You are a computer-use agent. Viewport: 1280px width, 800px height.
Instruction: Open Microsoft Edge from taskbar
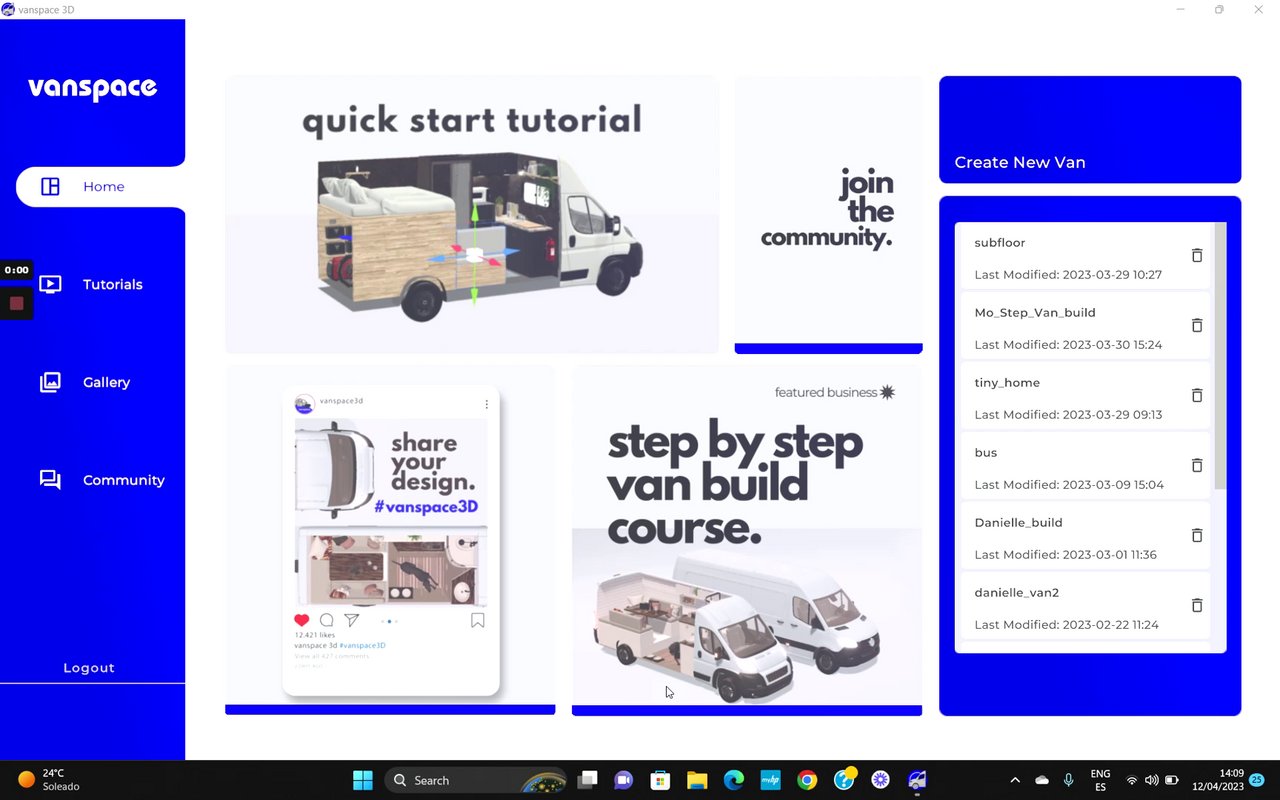click(734, 780)
